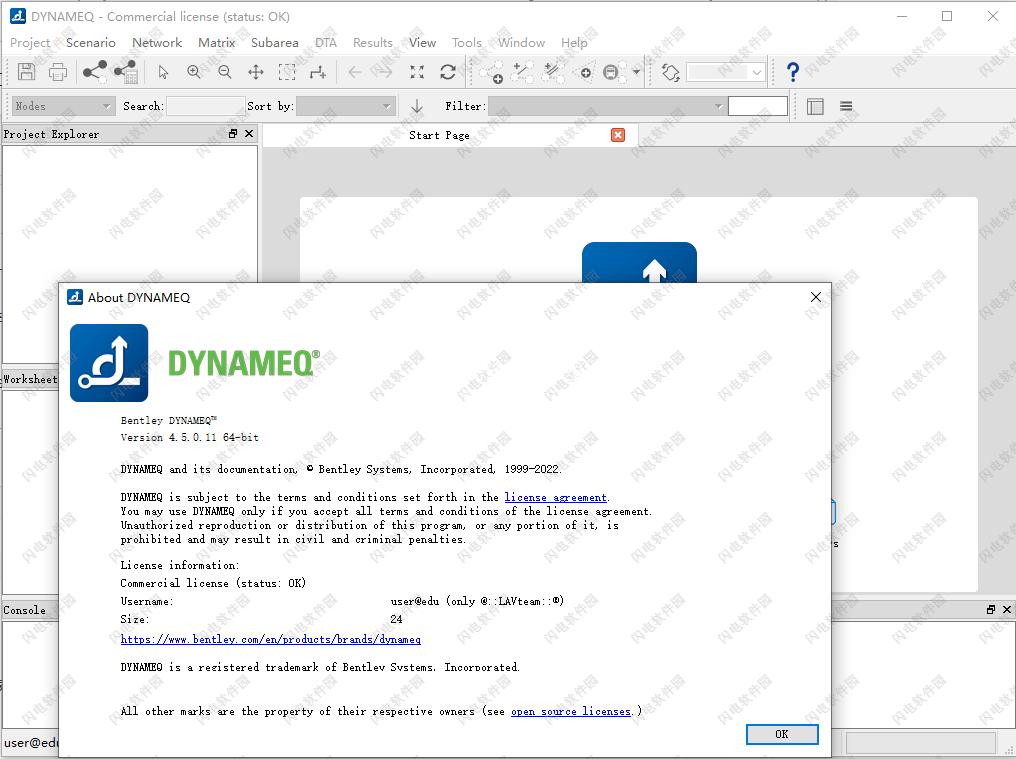Close the Project Explorer panel
This screenshot has height=759, width=1016.
pyautogui.click(x=249, y=134)
